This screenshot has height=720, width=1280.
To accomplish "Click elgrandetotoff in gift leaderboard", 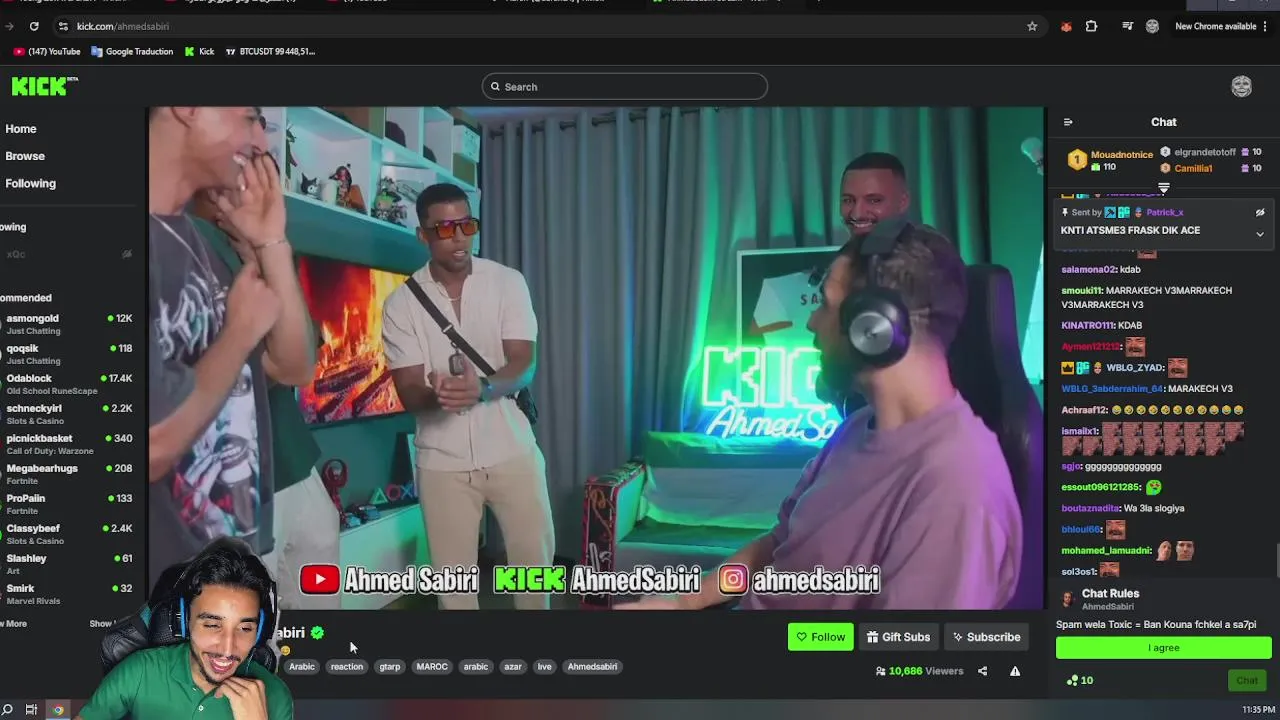I will point(1205,153).
